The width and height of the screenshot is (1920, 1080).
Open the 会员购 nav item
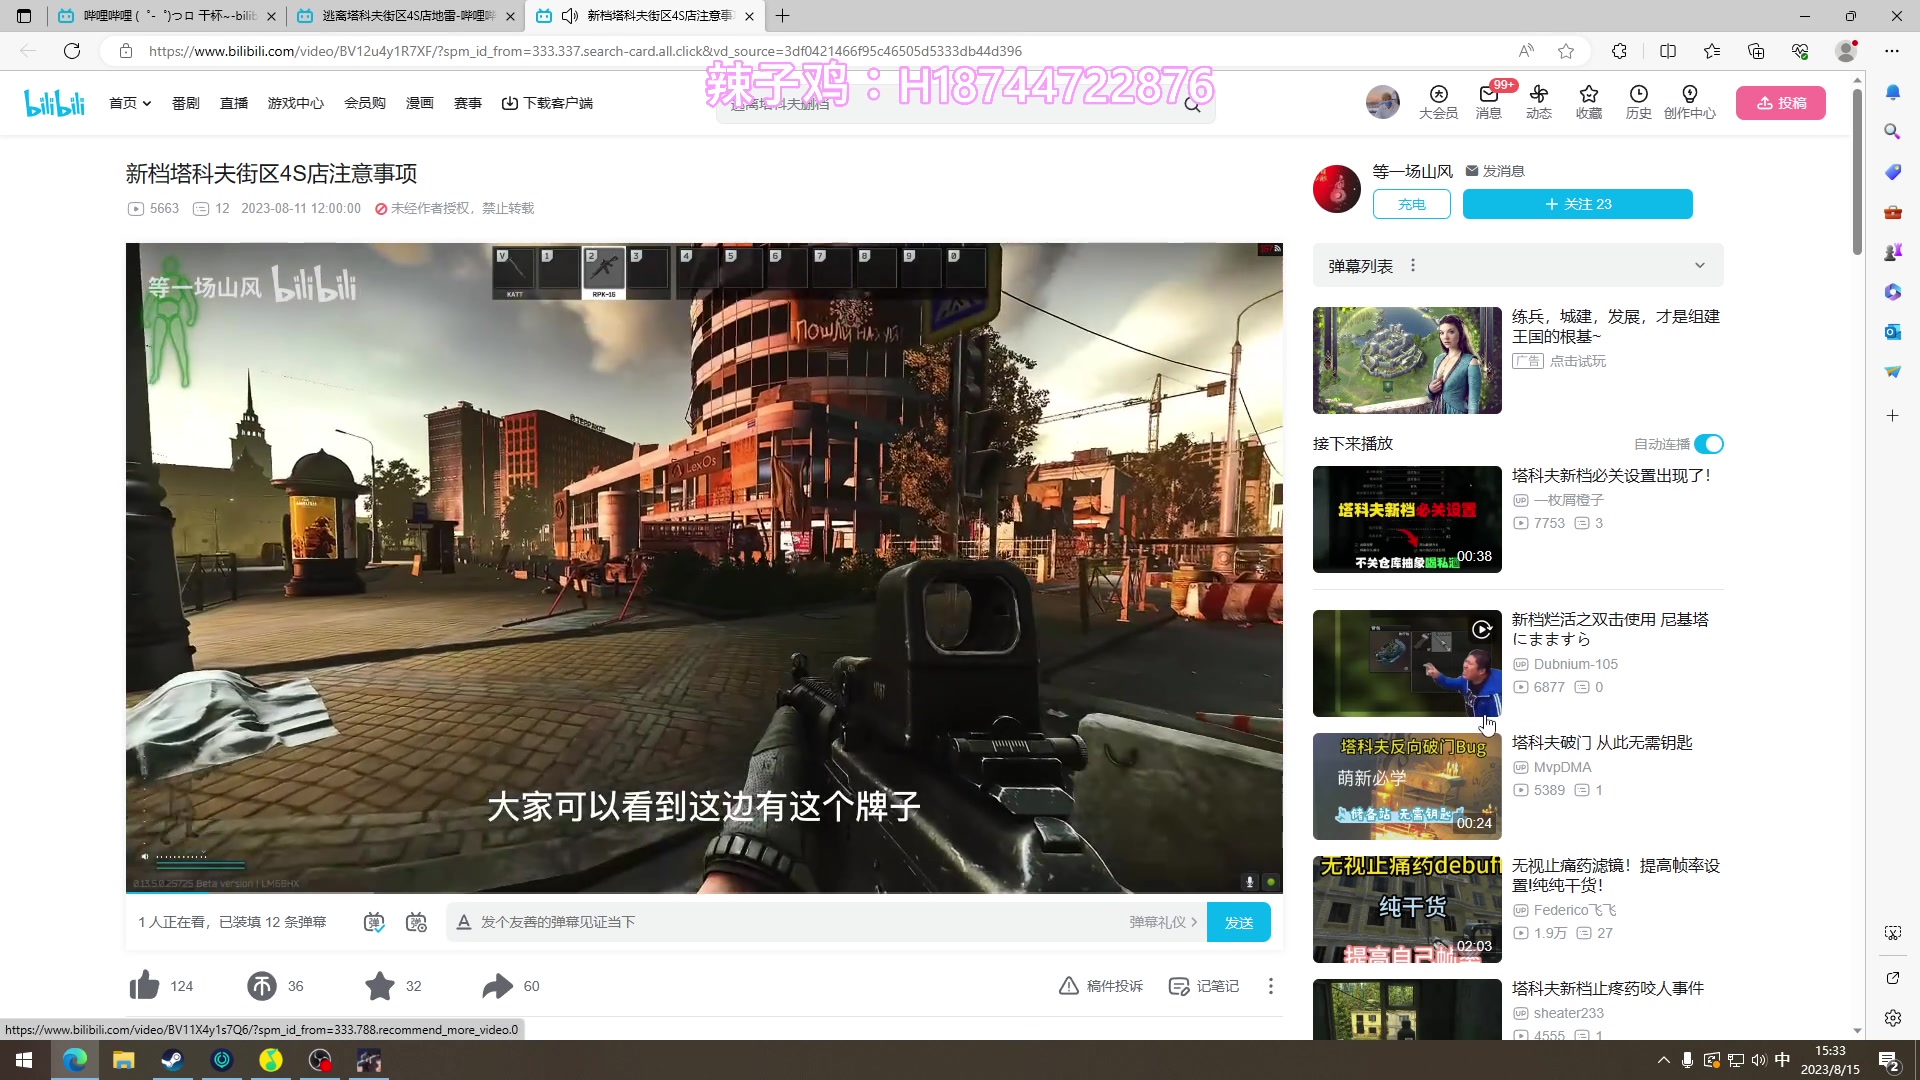(365, 103)
